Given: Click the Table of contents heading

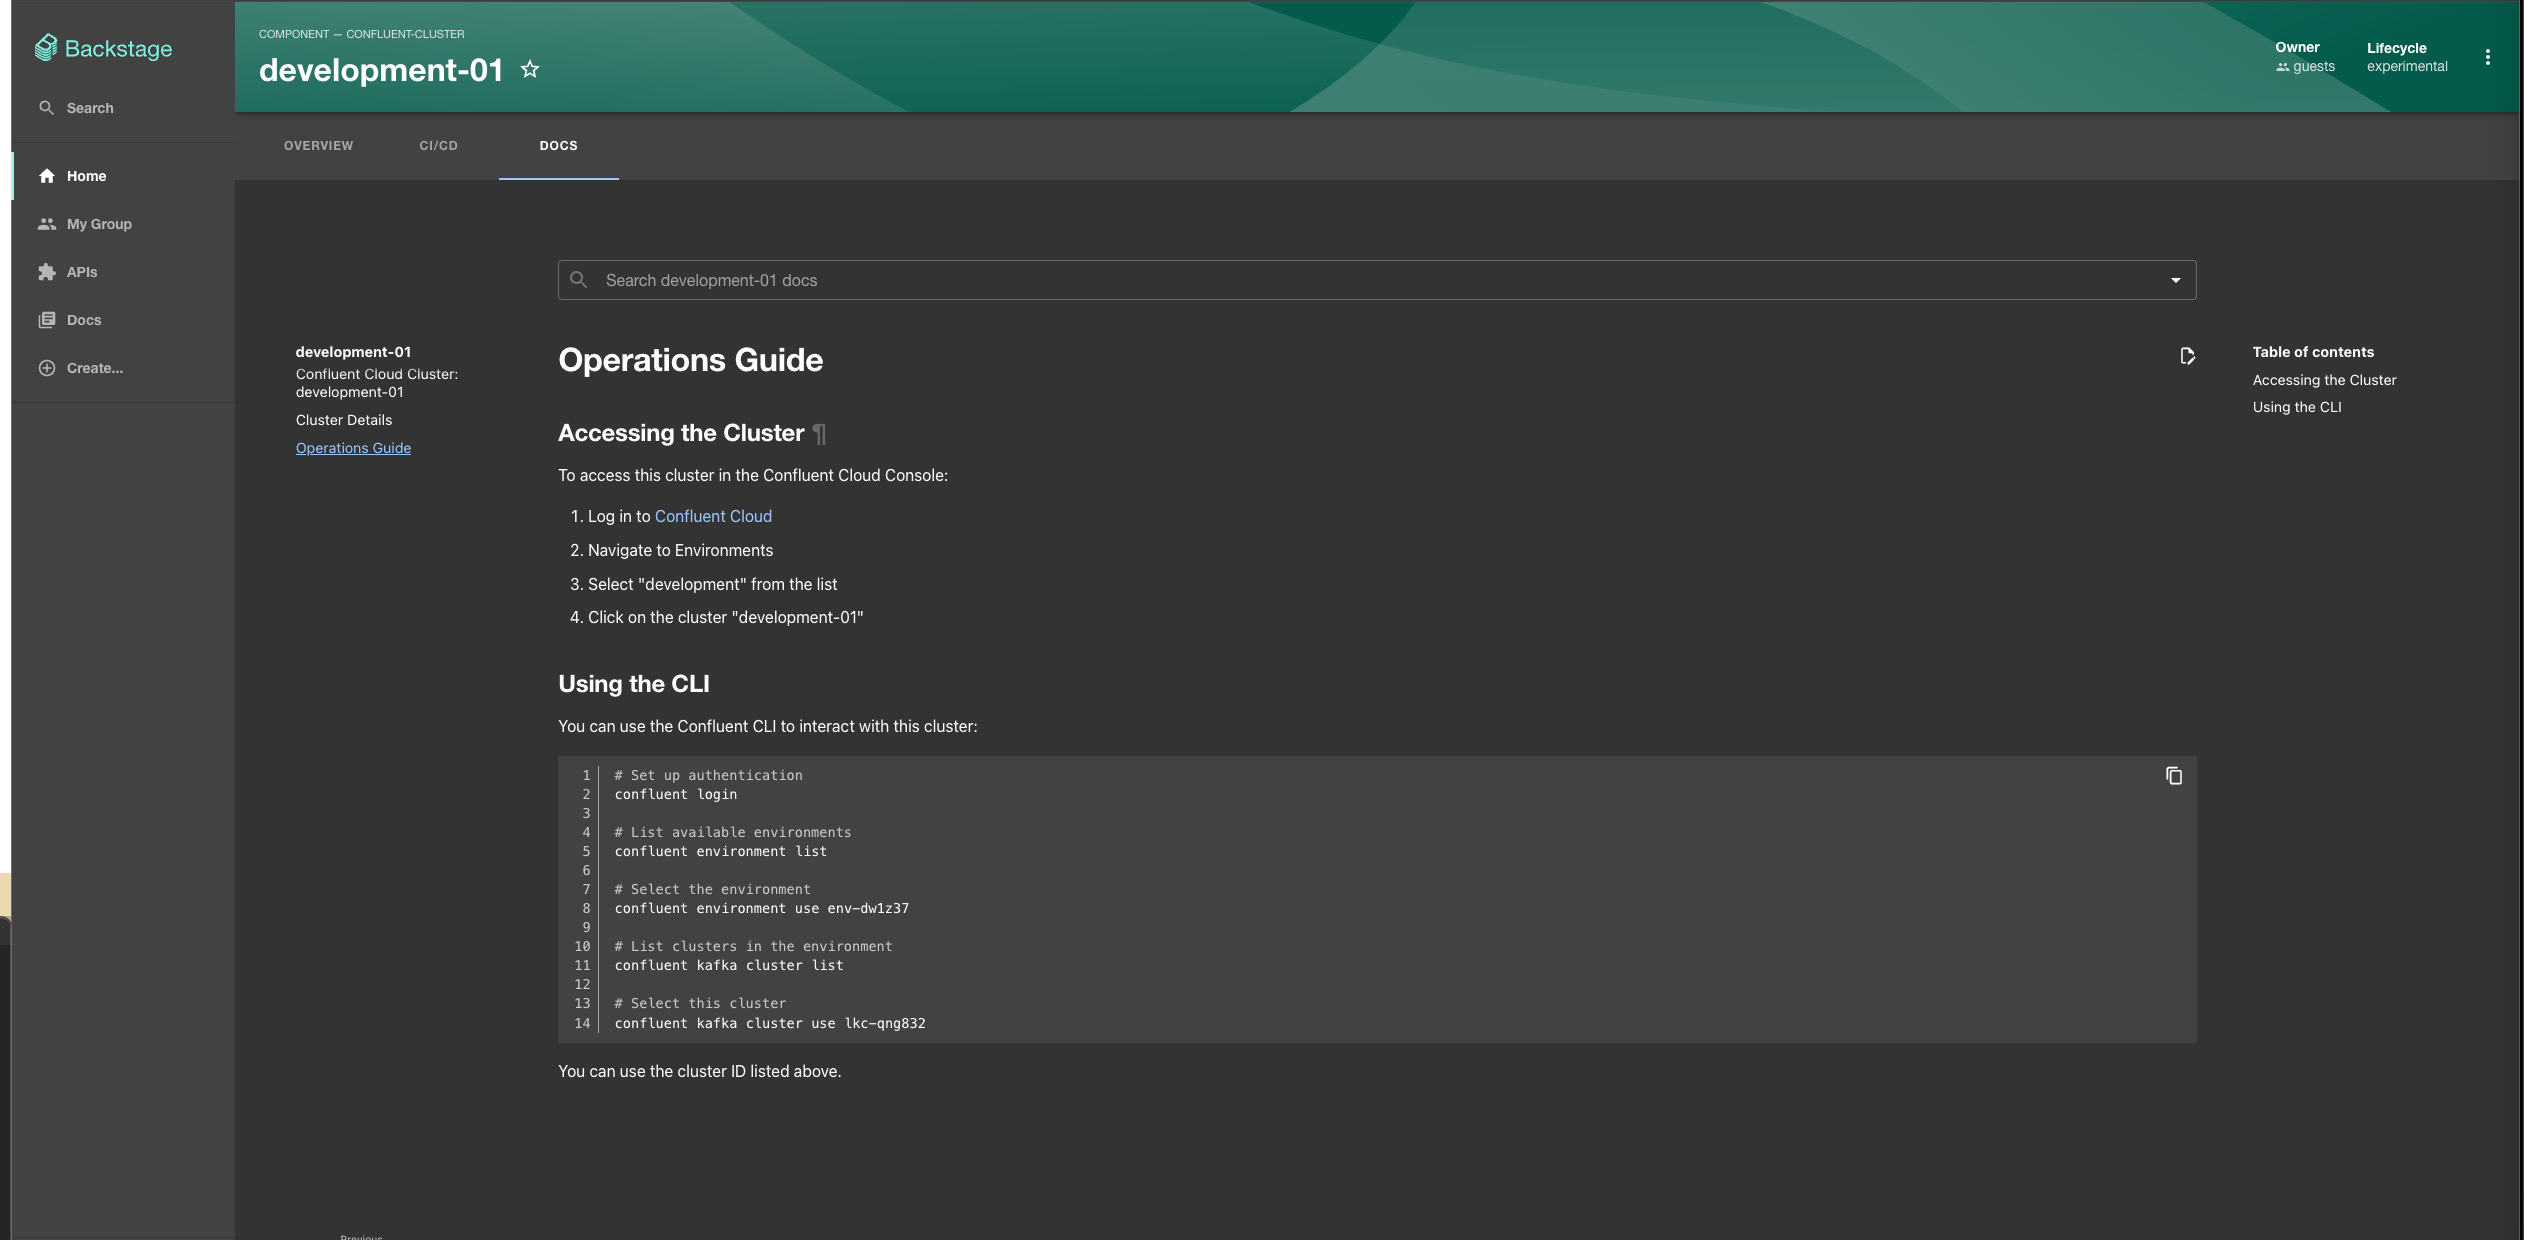Looking at the screenshot, I should tap(2313, 352).
